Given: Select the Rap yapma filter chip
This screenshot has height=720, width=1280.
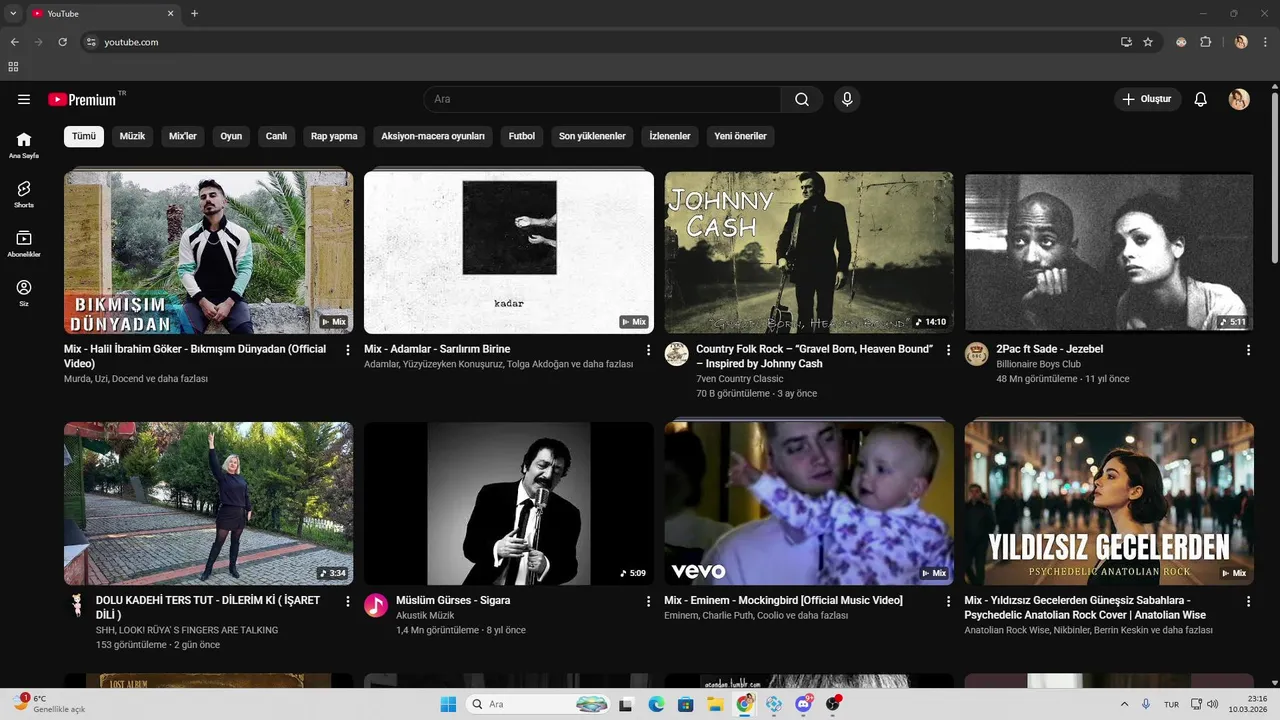Looking at the screenshot, I should pos(334,136).
